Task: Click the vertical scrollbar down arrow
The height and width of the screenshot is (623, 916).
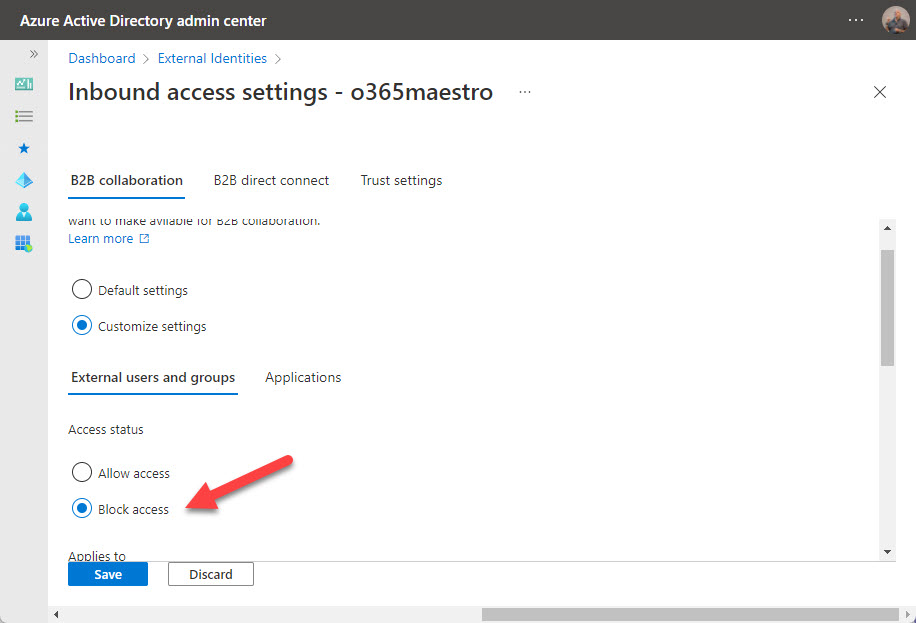Action: pyautogui.click(x=887, y=552)
